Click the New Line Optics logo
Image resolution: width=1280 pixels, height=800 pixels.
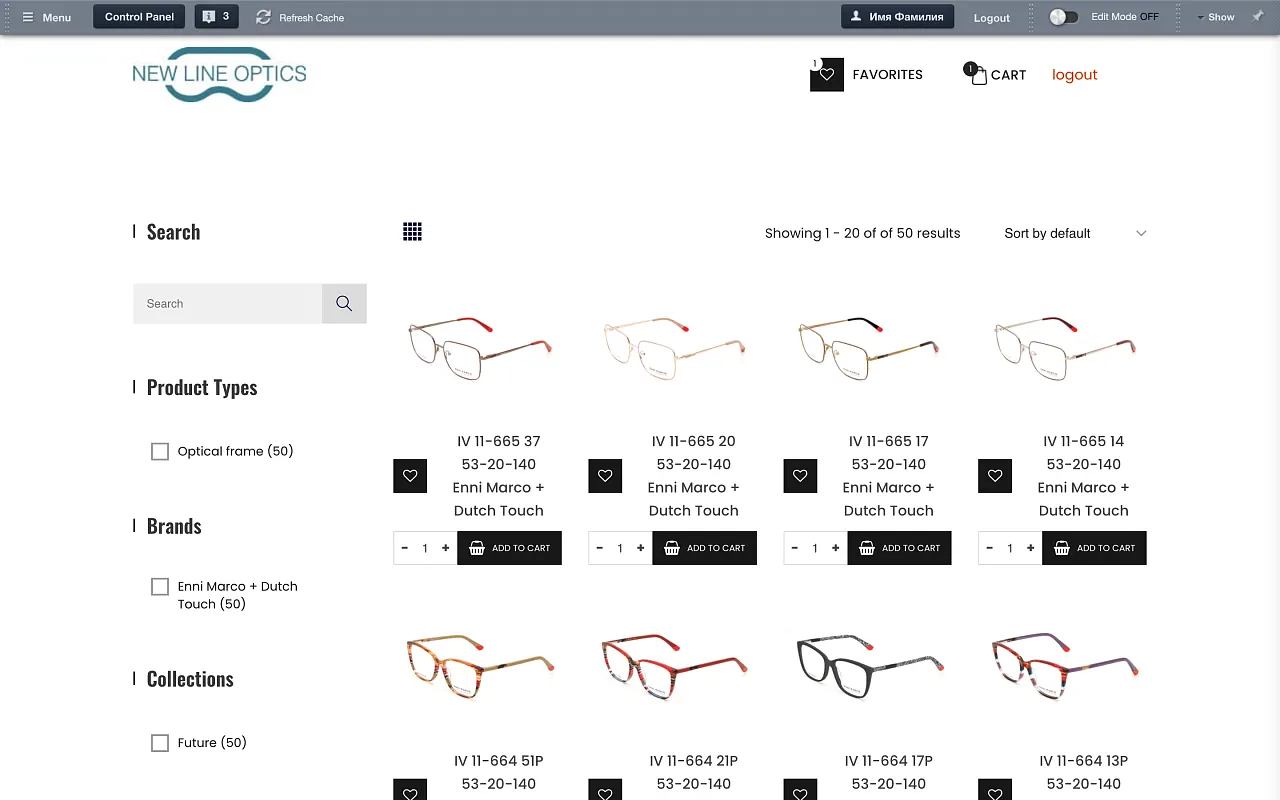pyautogui.click(x=219, y=74)
